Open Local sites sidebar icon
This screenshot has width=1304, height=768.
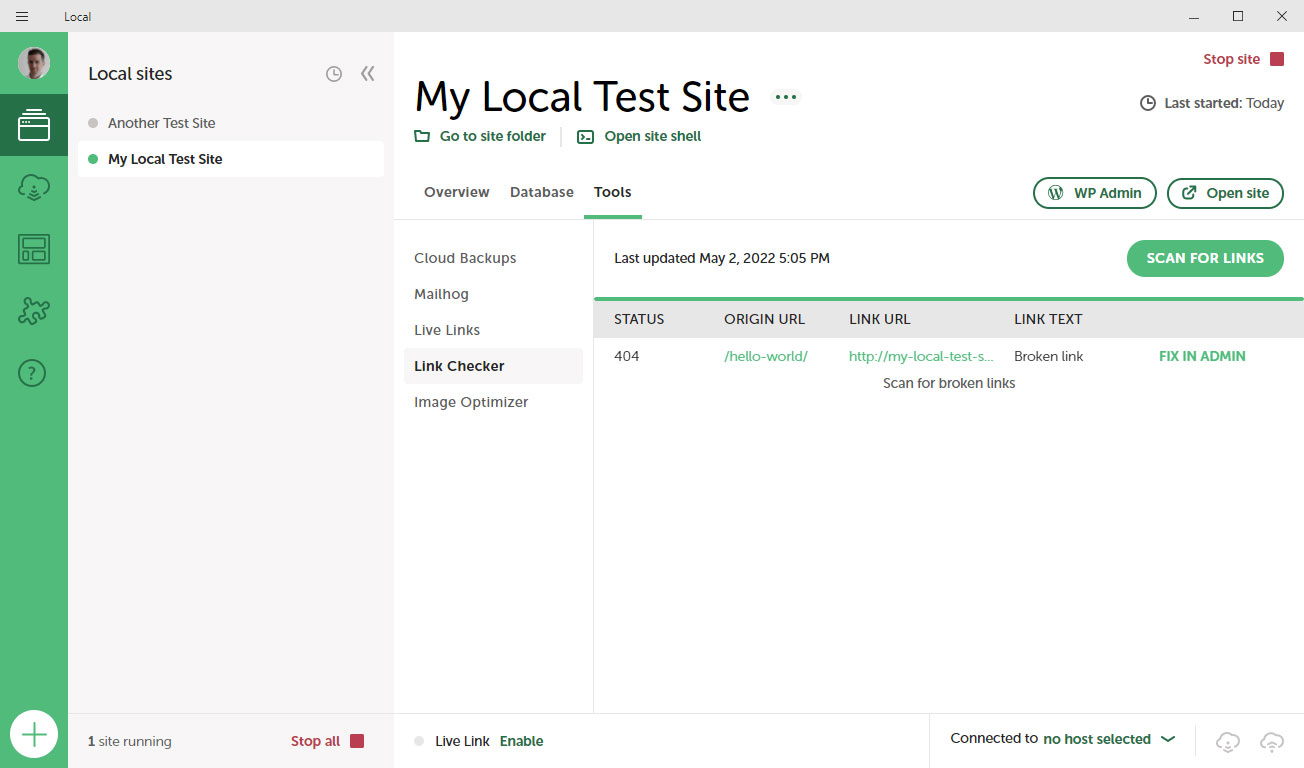34,125
